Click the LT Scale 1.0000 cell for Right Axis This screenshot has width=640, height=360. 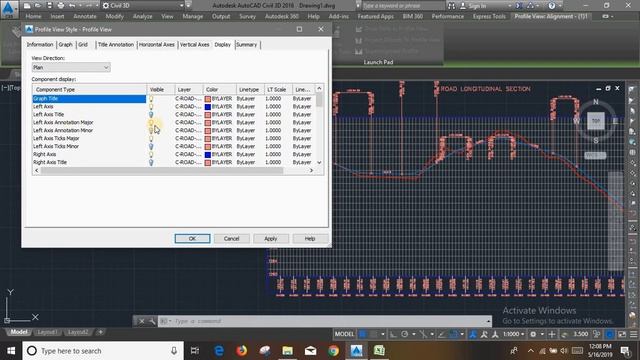(x=273, y=154)
